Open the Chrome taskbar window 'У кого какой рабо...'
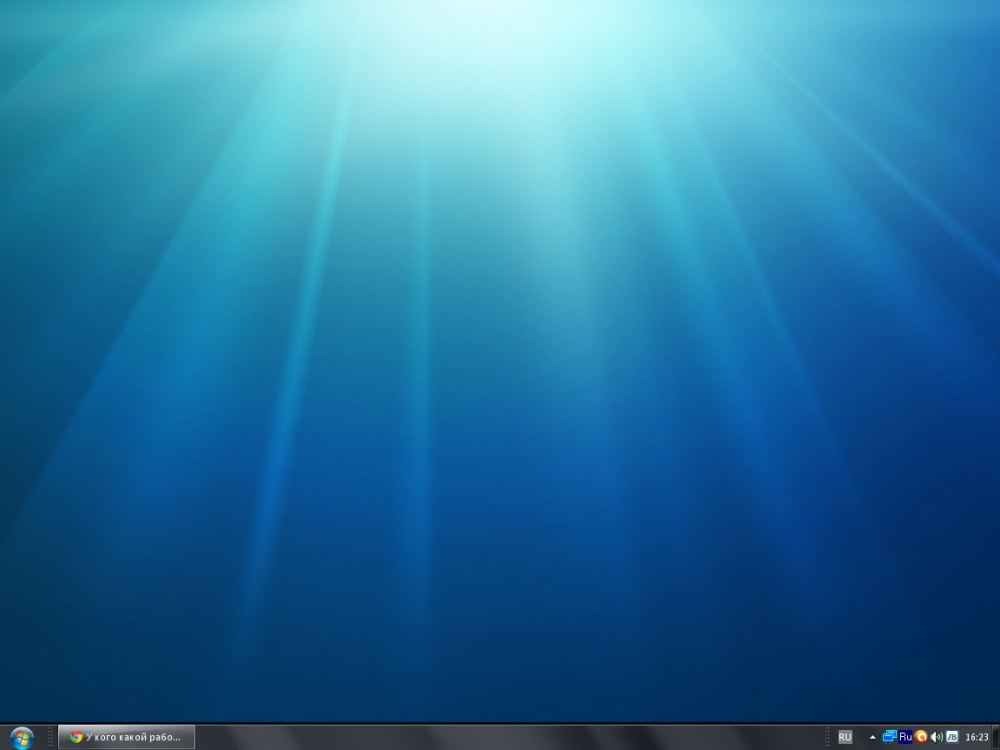The image size is (1000, 750). (126, 737)
